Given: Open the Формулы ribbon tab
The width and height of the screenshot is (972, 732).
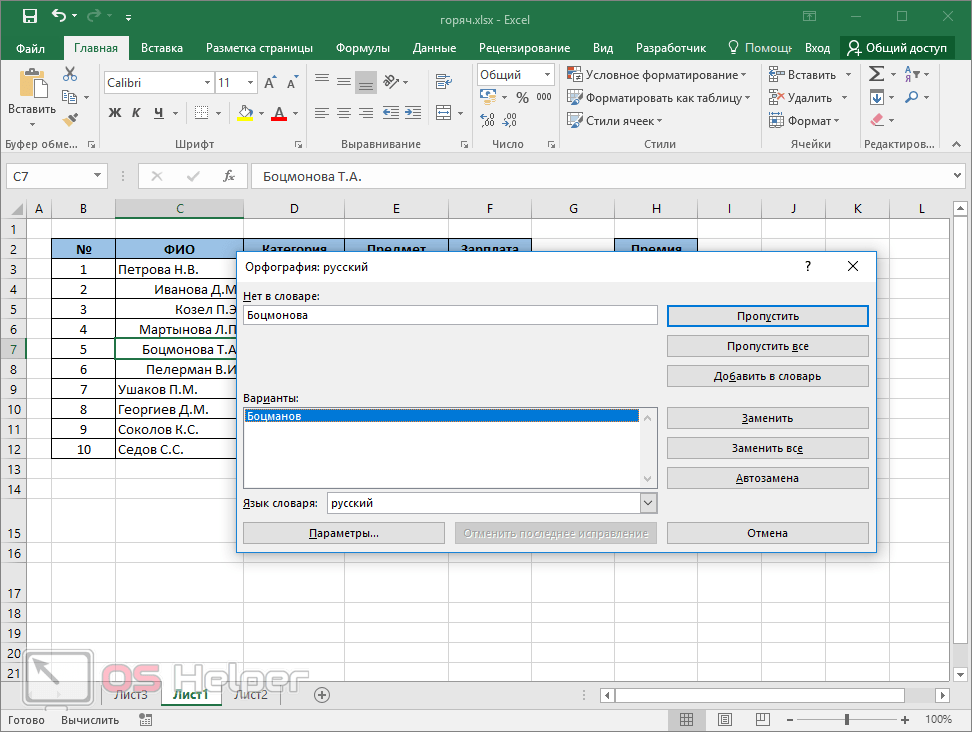Looking at the screenshot, I should click(x=362, y=48).
